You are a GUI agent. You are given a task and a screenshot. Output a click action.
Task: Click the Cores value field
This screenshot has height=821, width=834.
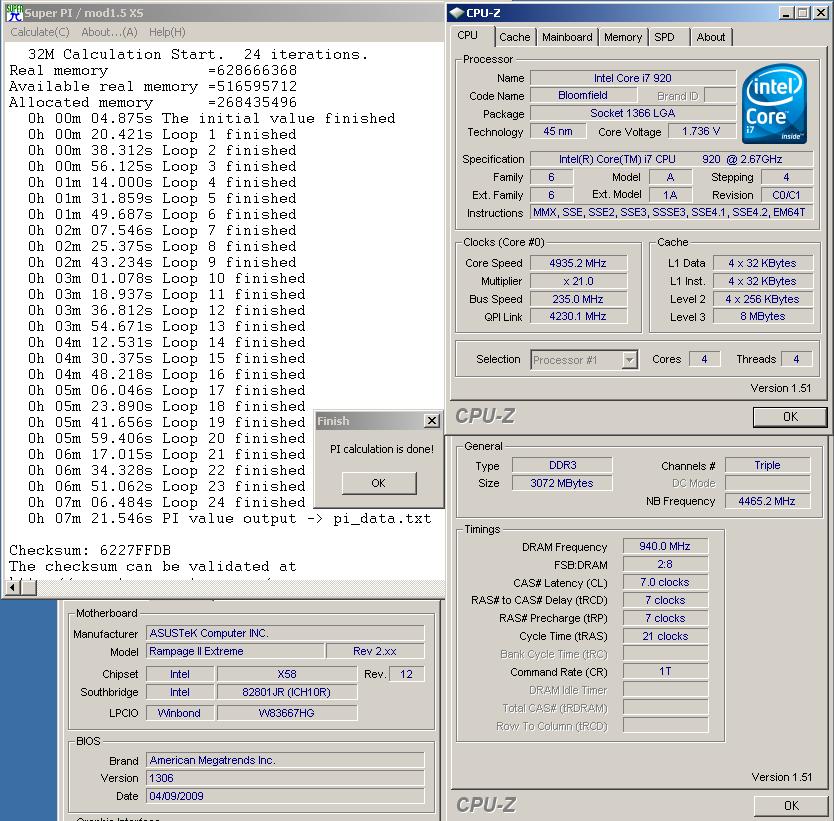tap(704, 359)
